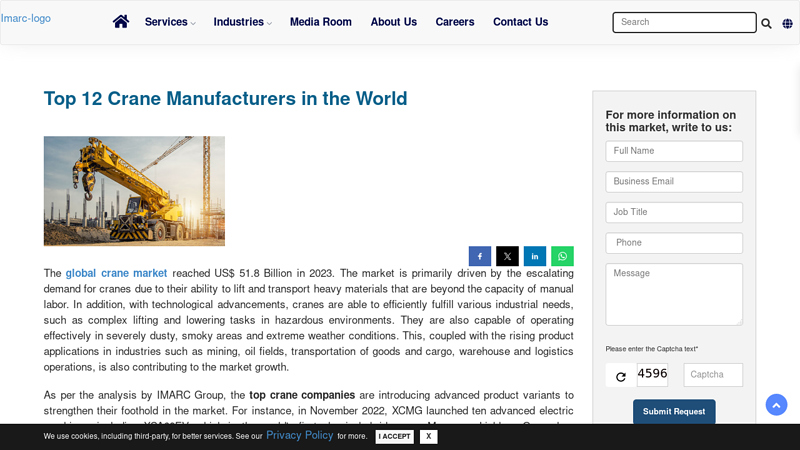The image size is (800, 450).
Task: Share article on LinkedIn
Action: (535, 256)
